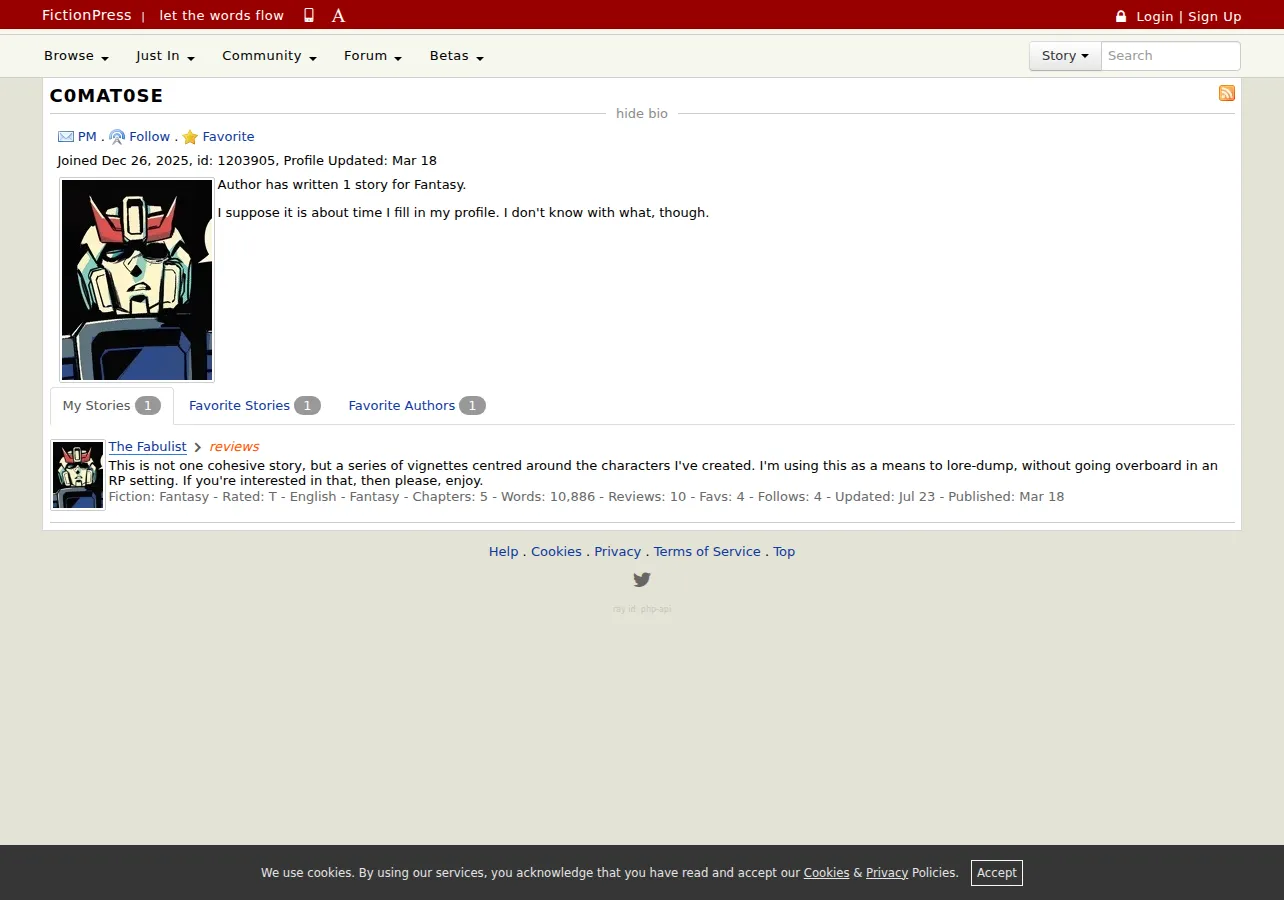Jump to page Top link
Image resolution: width=1284 pixels, height=900 pixels.
(x=784, y=552)
